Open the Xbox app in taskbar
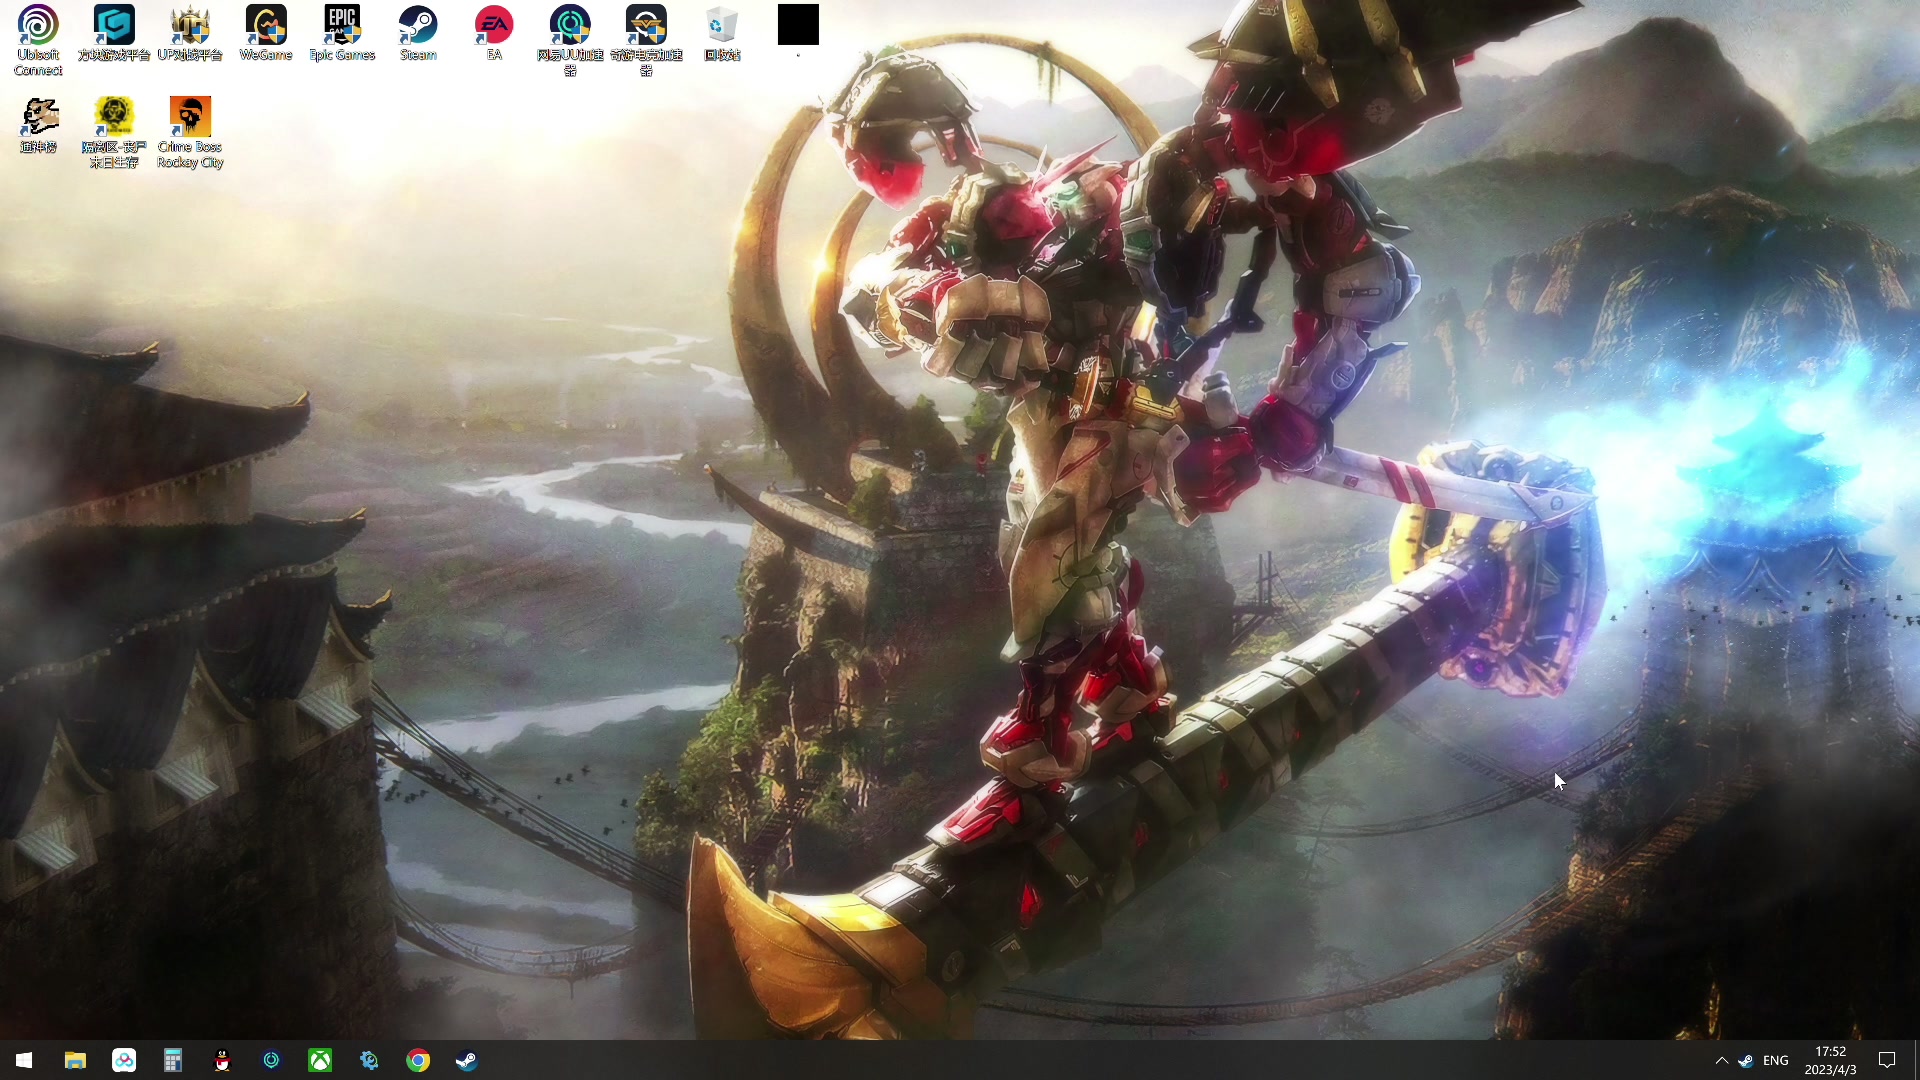The height and width of the screenshot is (1080, 1920). point(320,1060)
